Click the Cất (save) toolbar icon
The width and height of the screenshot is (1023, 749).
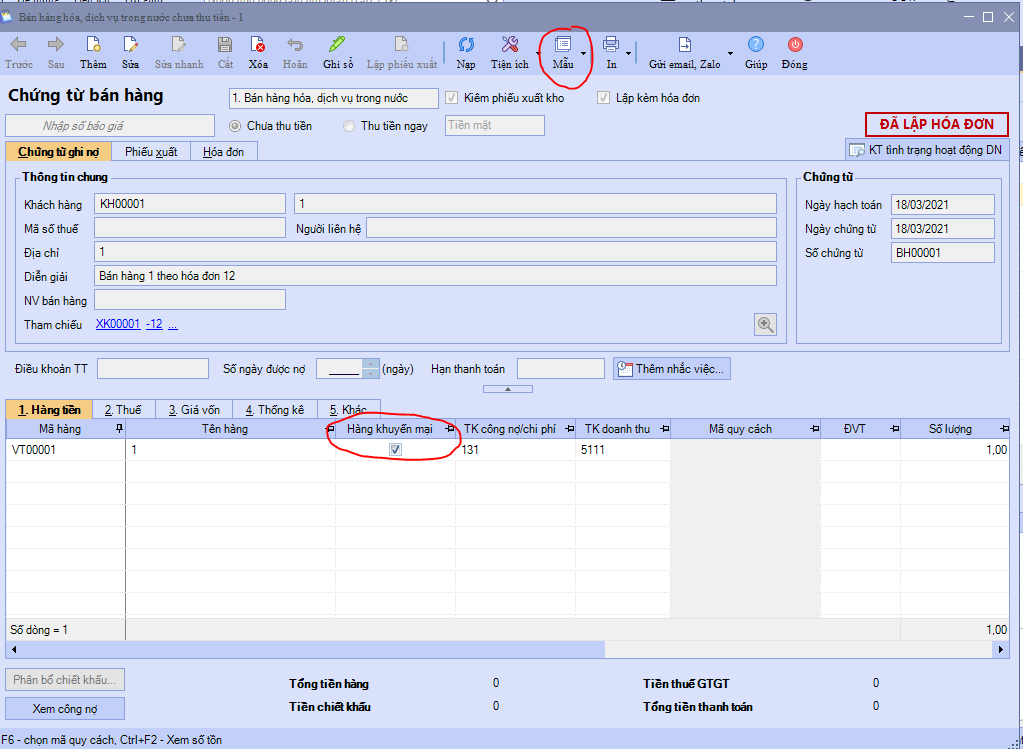coord(225,44)
